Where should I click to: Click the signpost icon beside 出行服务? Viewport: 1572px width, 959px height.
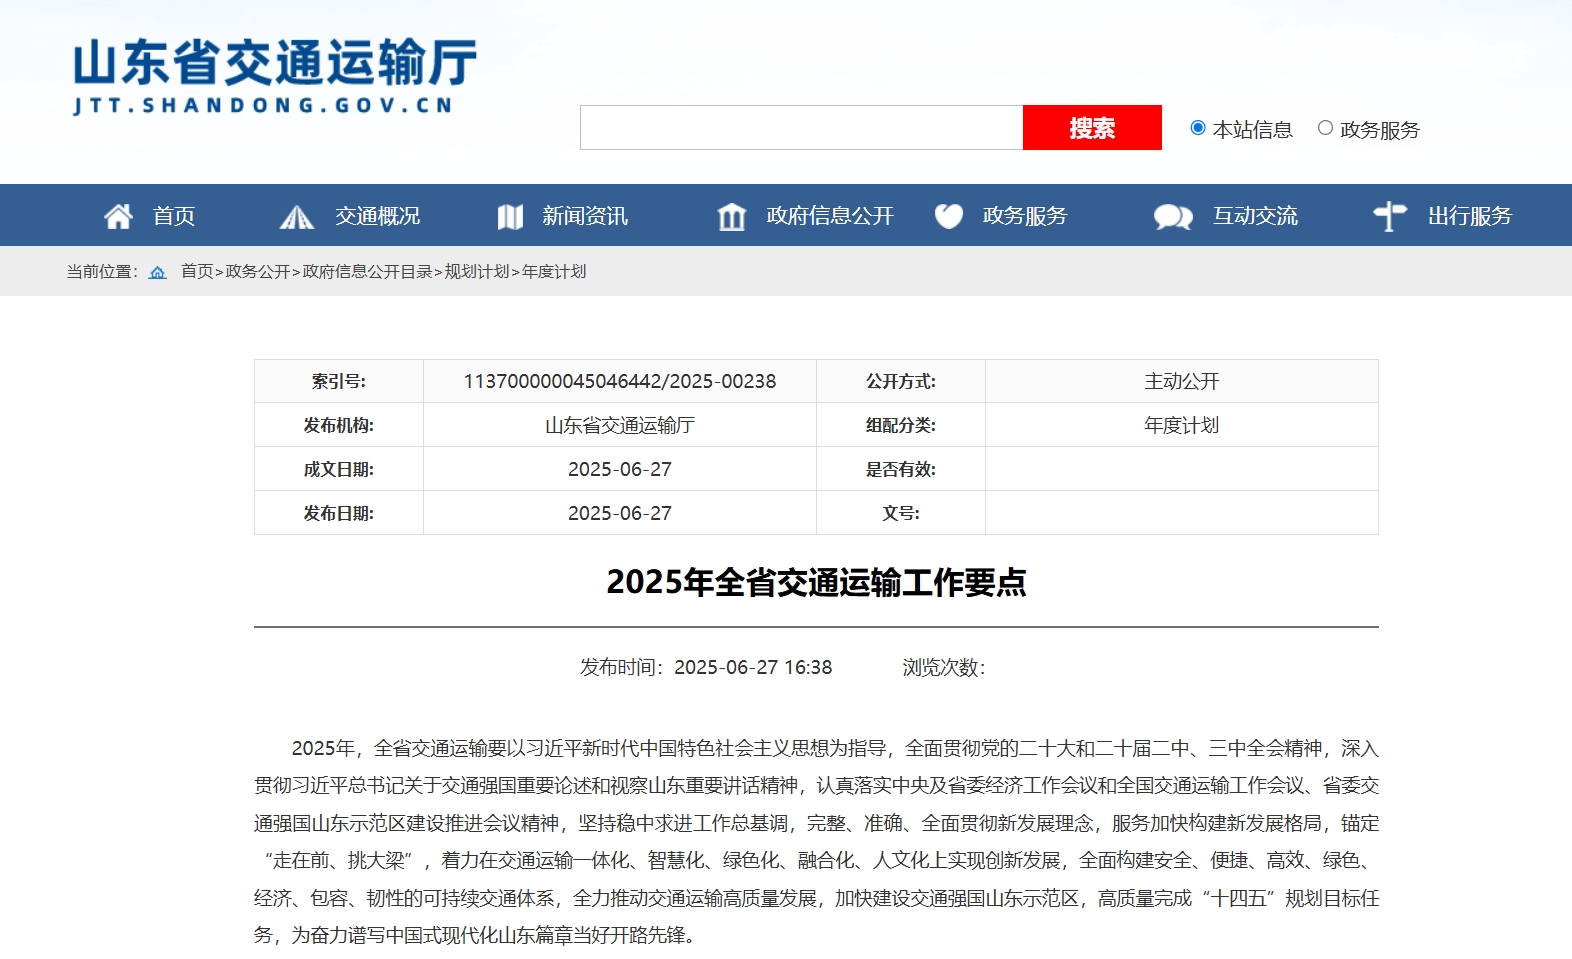1389,216
